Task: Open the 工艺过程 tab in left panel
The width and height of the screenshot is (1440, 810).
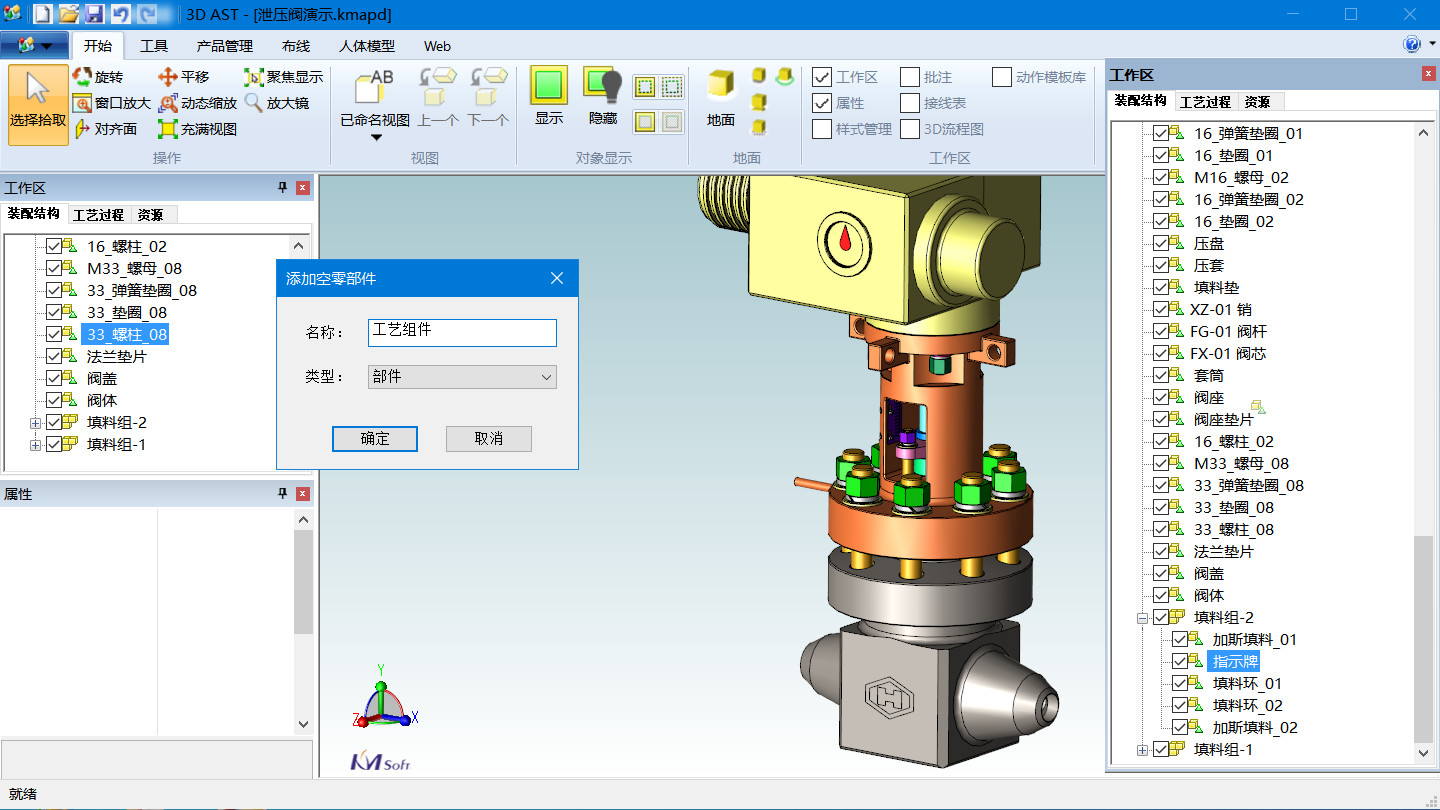Action: point(98,214)
